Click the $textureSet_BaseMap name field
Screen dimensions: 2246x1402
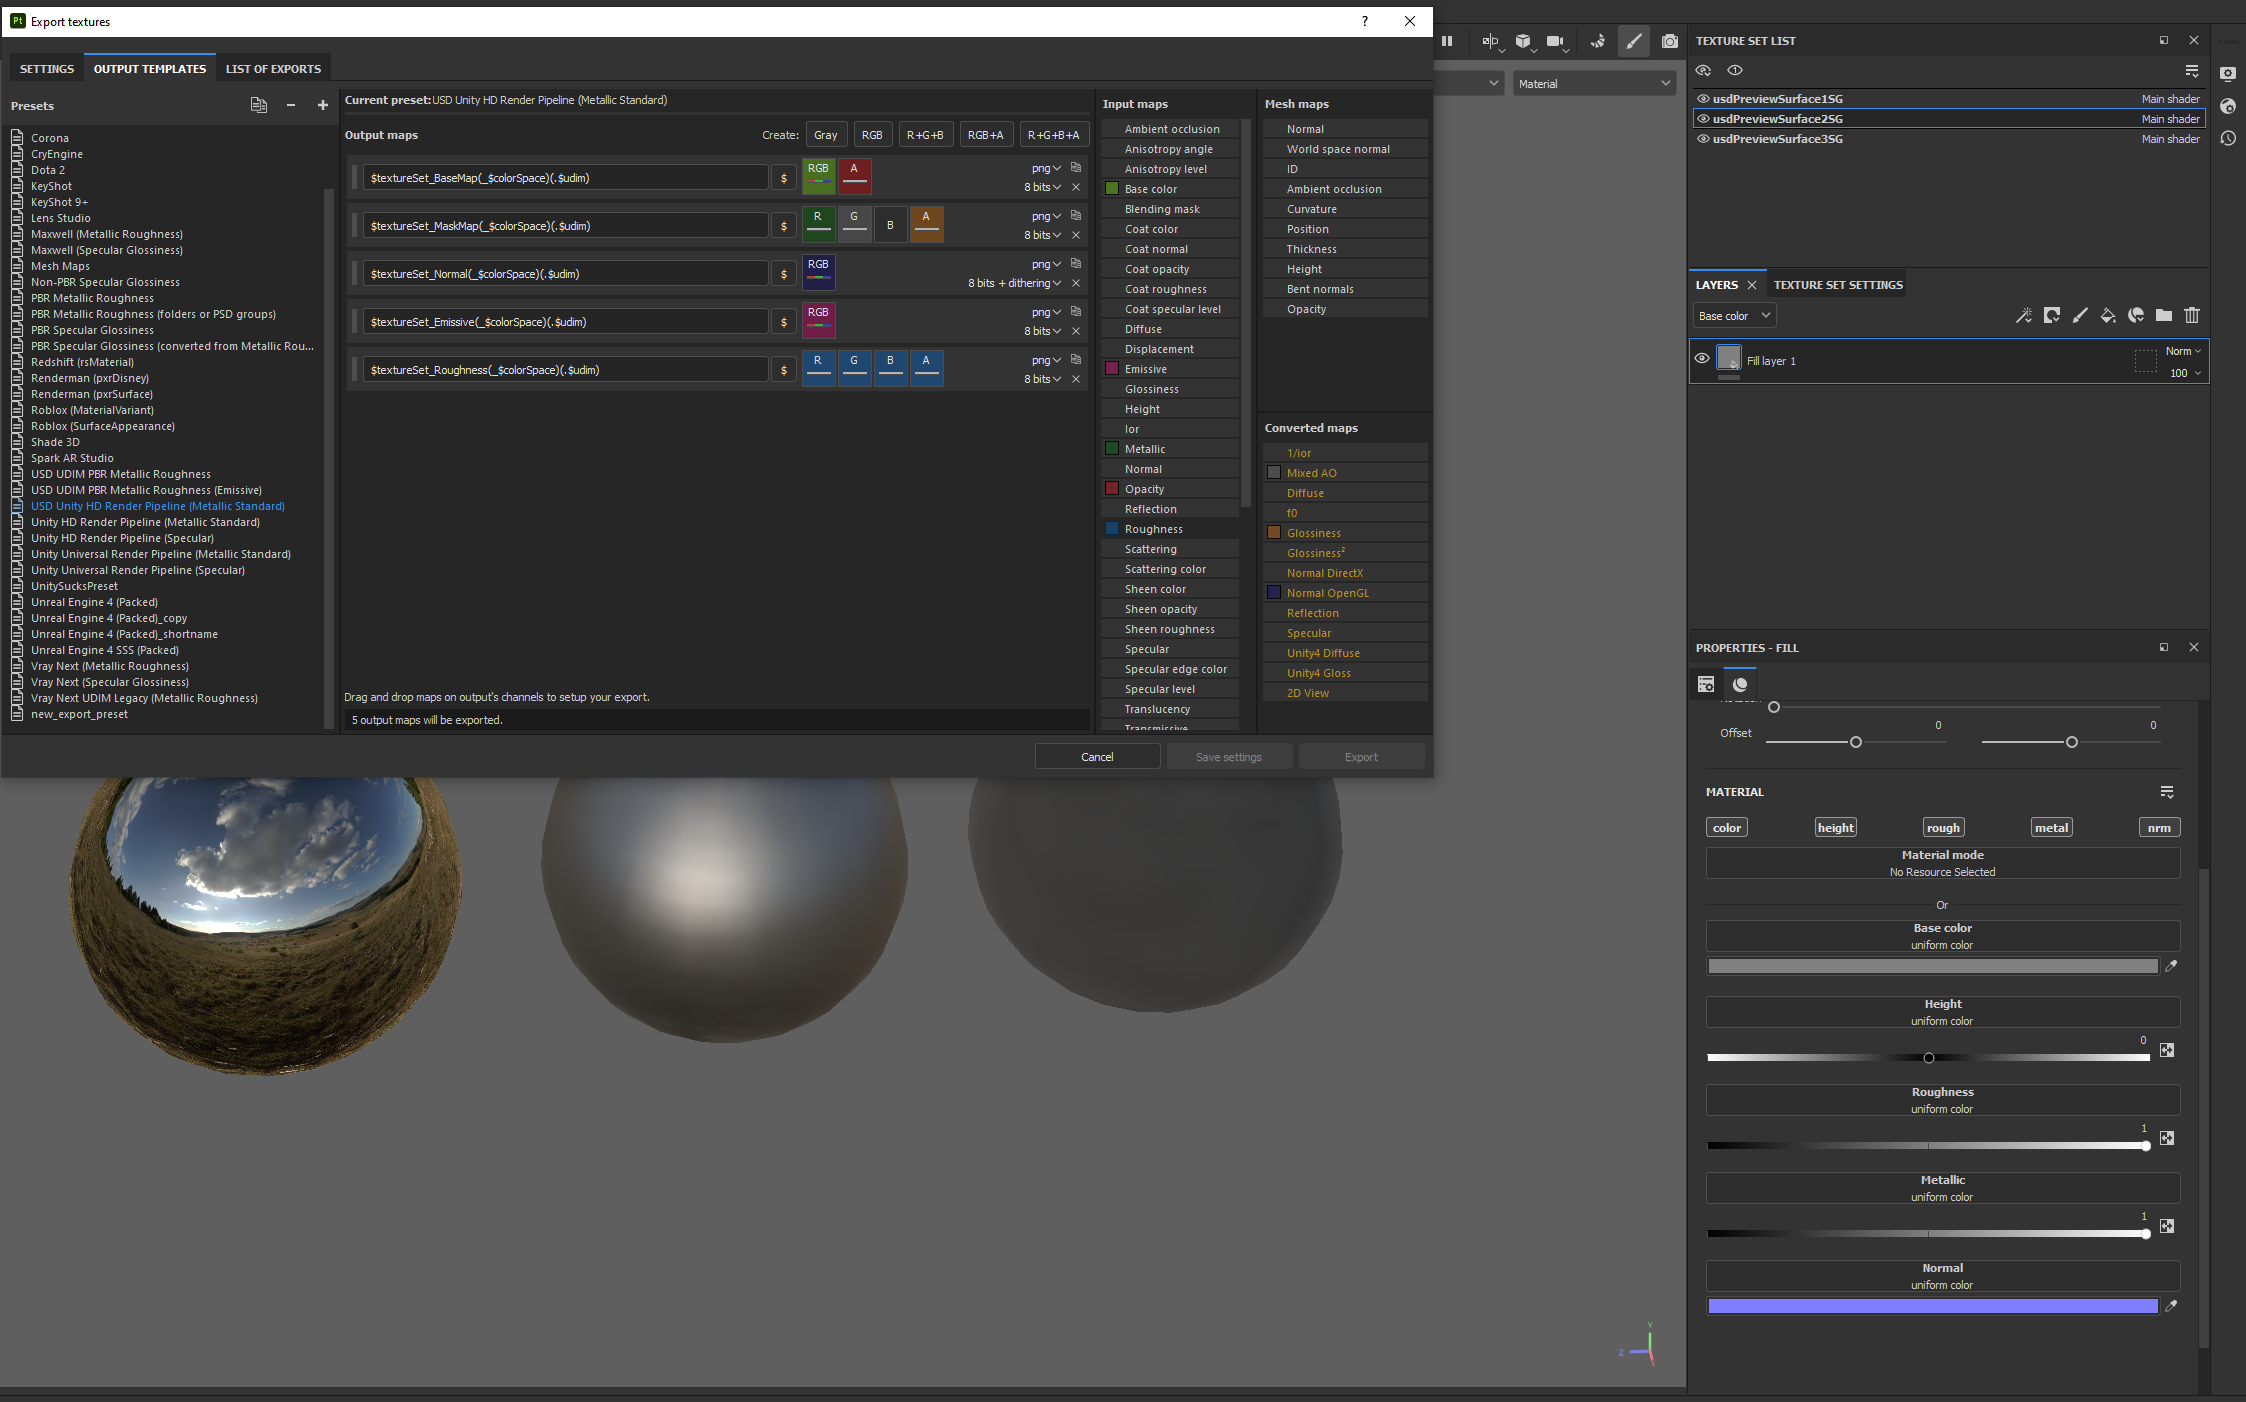(x=565, y=178)
